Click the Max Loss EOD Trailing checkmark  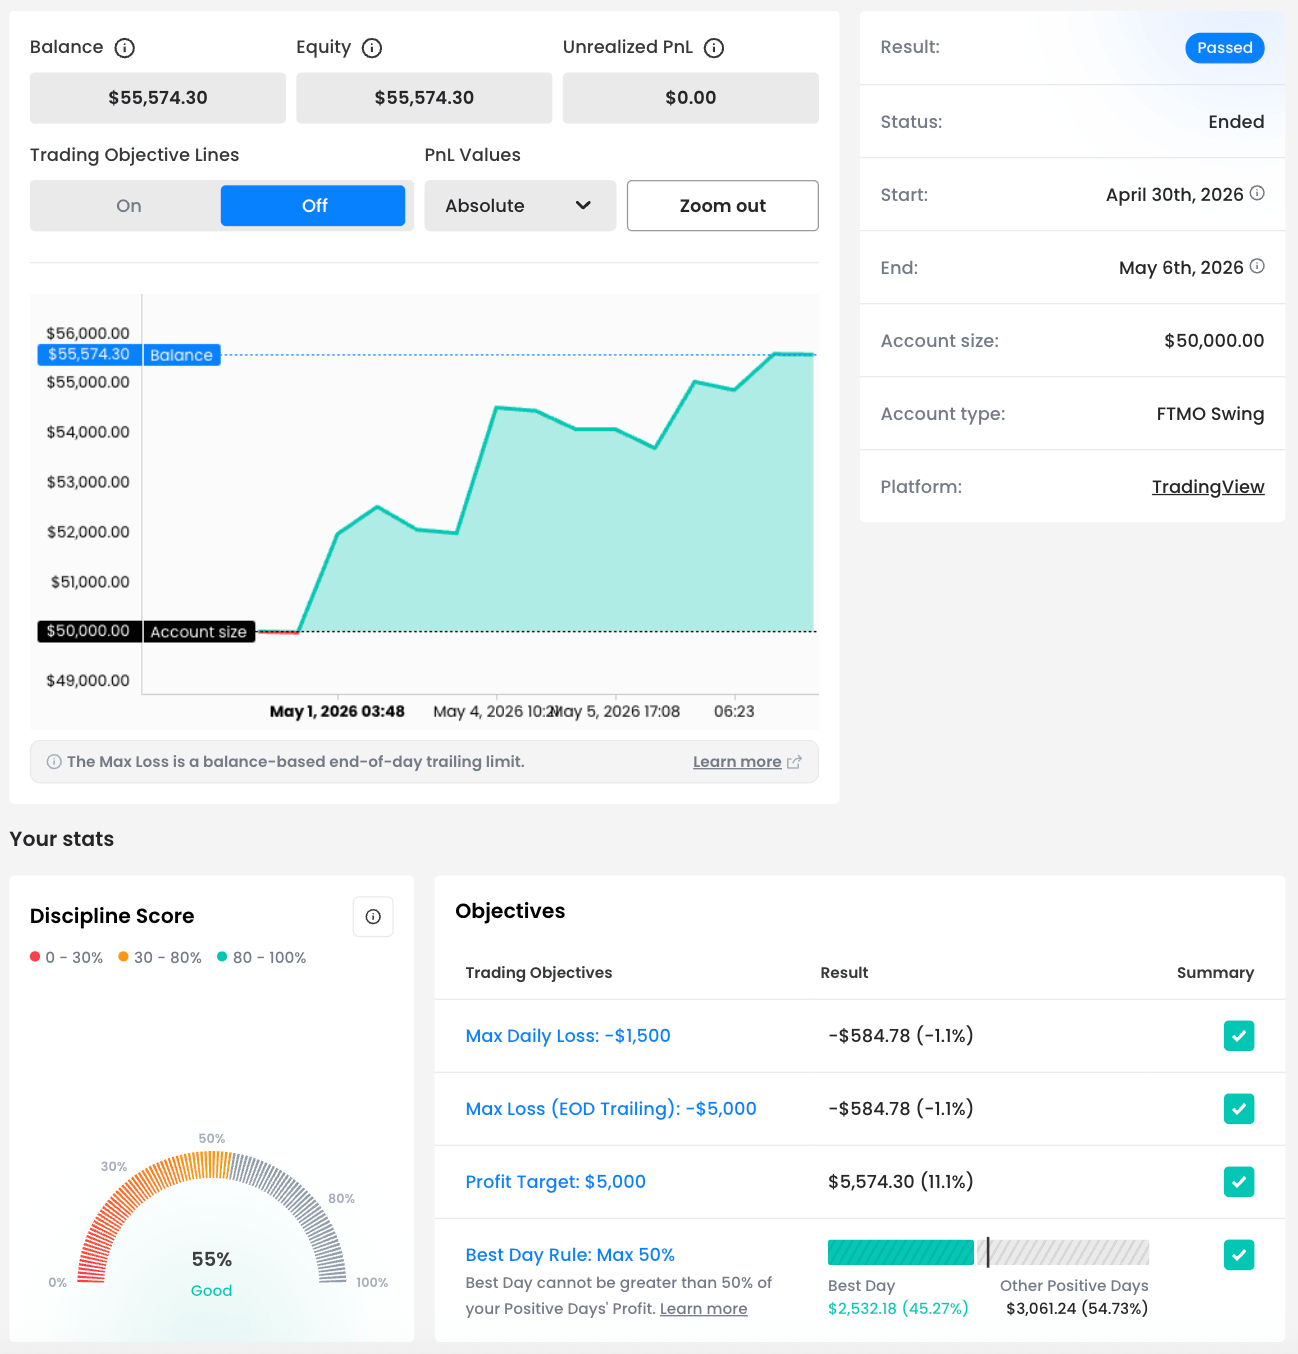pyautogui.click(x=1239, y=1109)
